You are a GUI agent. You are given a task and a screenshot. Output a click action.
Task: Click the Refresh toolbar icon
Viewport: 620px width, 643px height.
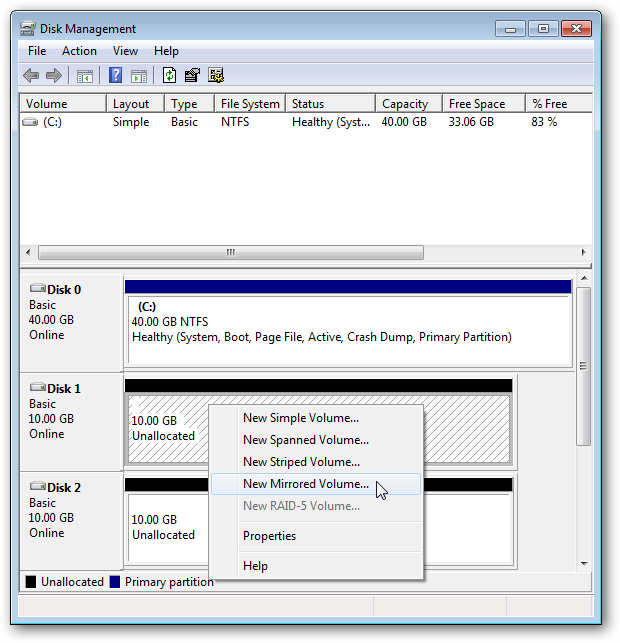click(169, 75)
